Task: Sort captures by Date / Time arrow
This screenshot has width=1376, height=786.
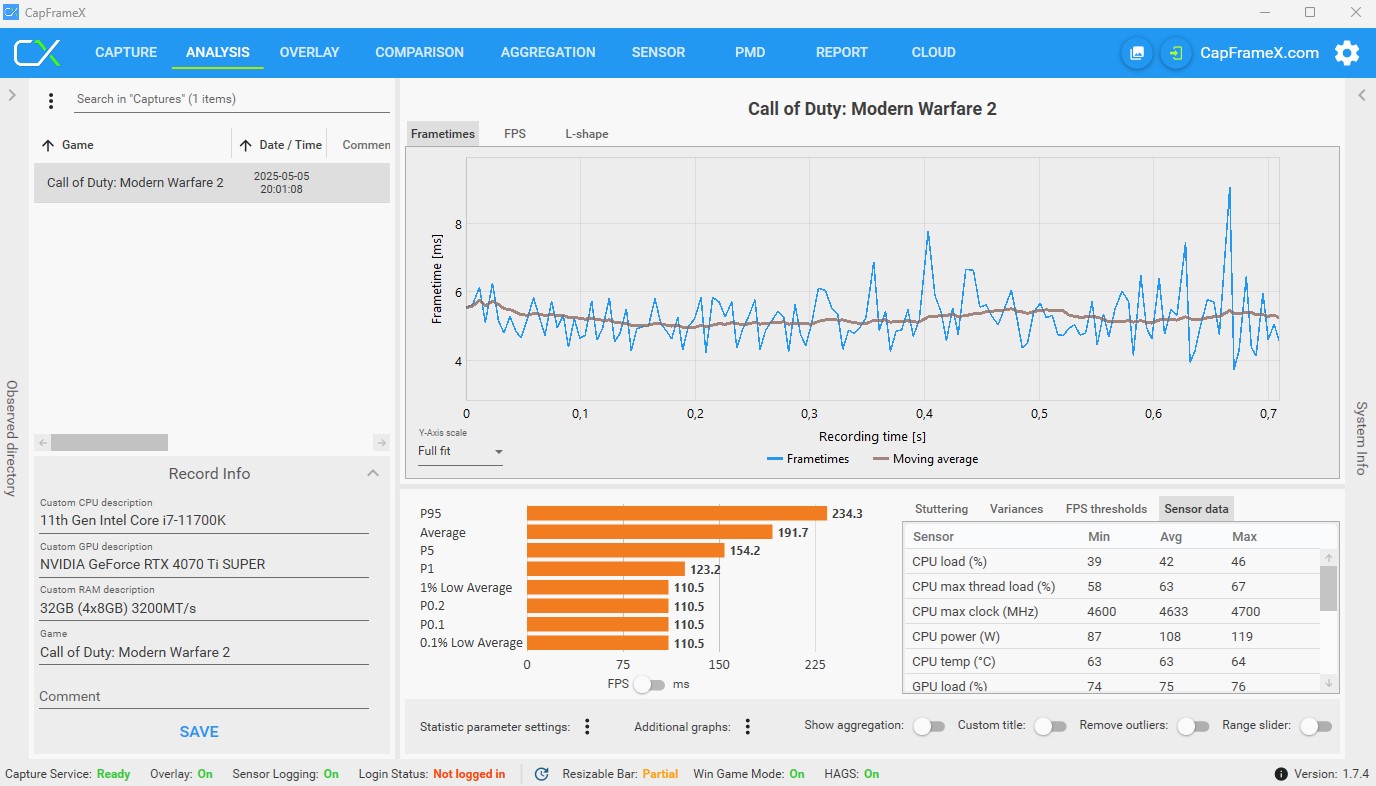Action: click(246, 145)
